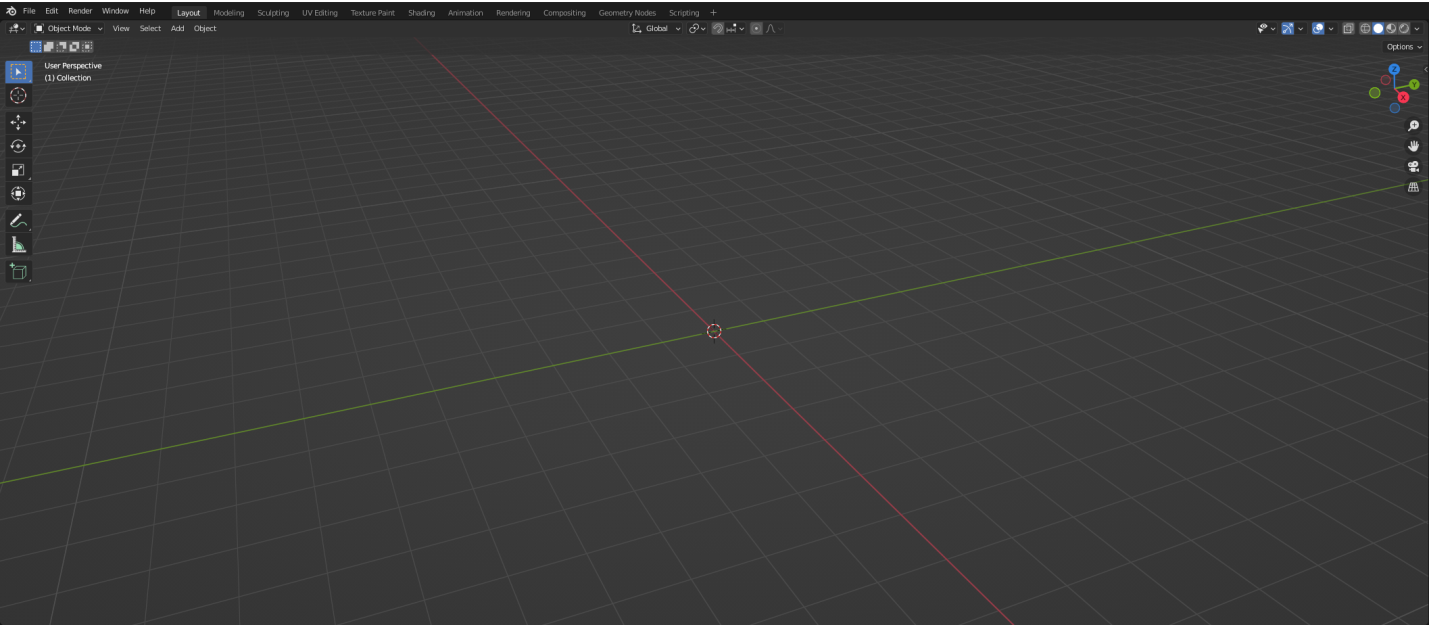This screenshot has width=1429, height=625.
Task: Set selection mode to intersect
Action: pyautogui.click(x=88, y=46)
